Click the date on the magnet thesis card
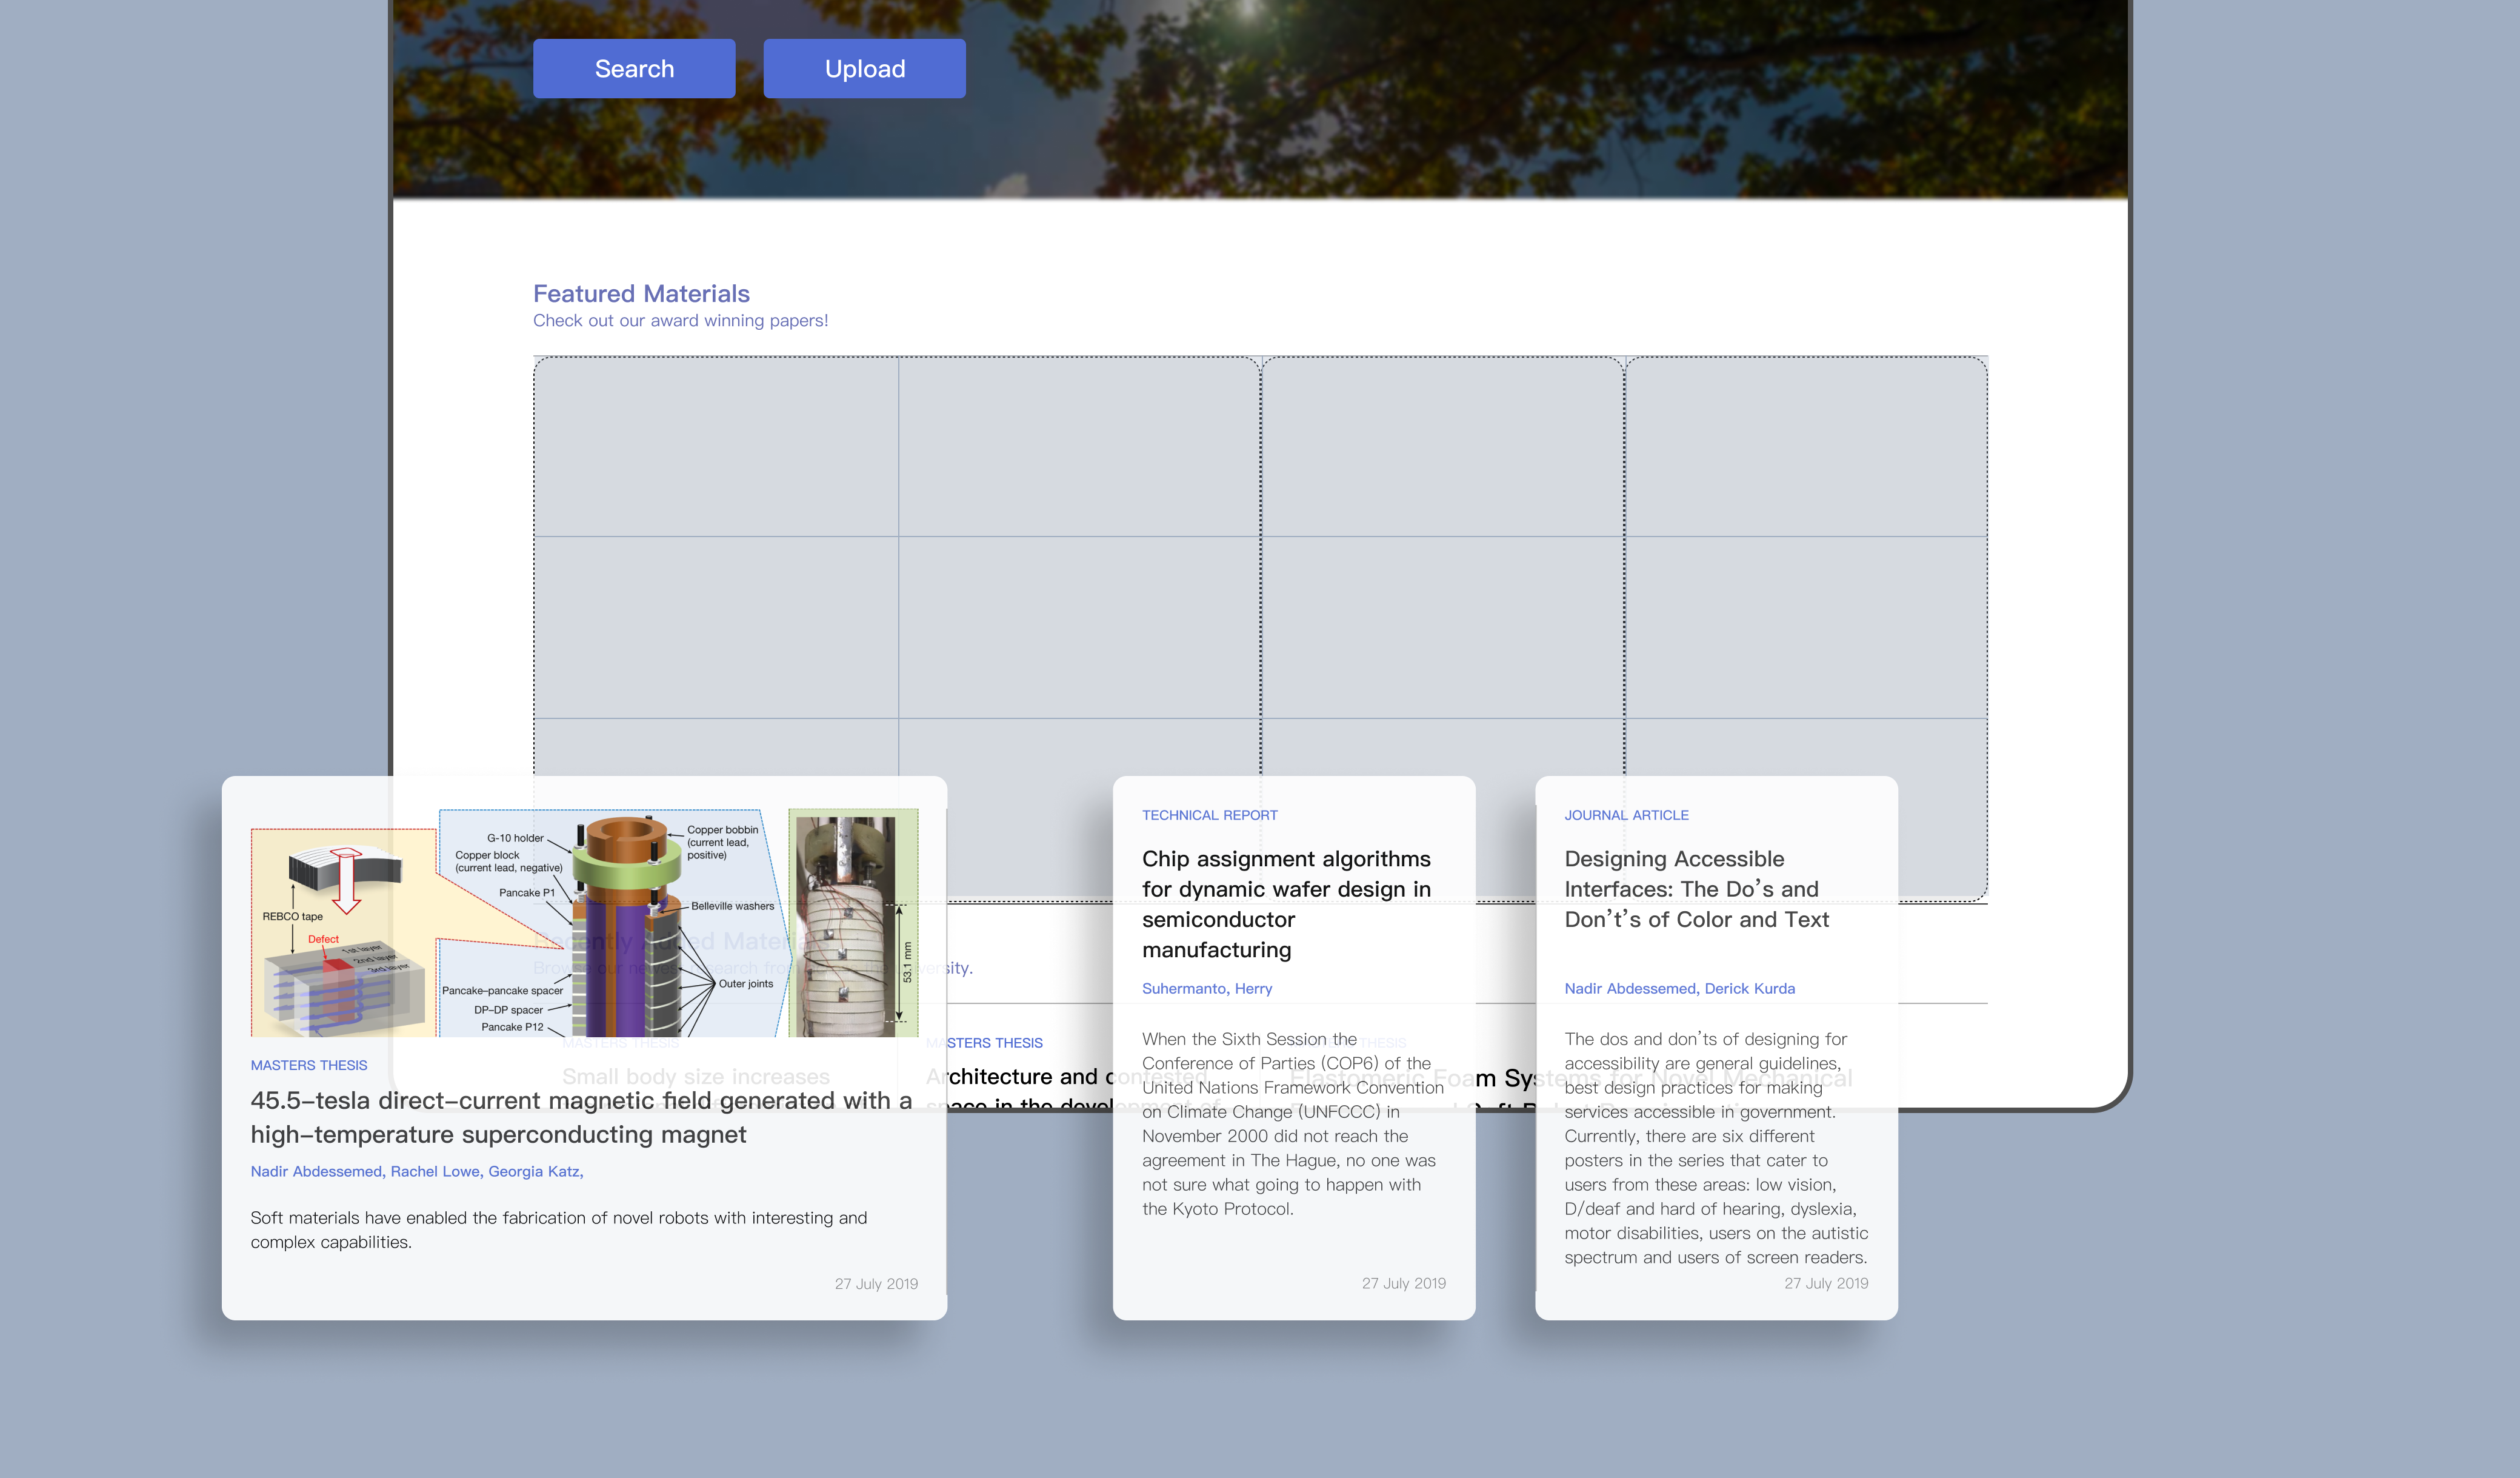This screenshot has height=1478, width=2520. point(876,1283)
